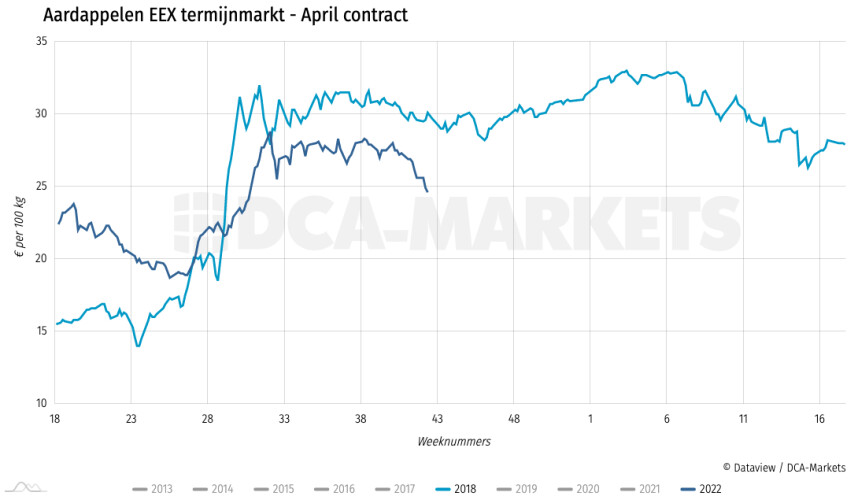Click week 43 on the x-axis
This screenshot has width=858, height=496.
436,419
